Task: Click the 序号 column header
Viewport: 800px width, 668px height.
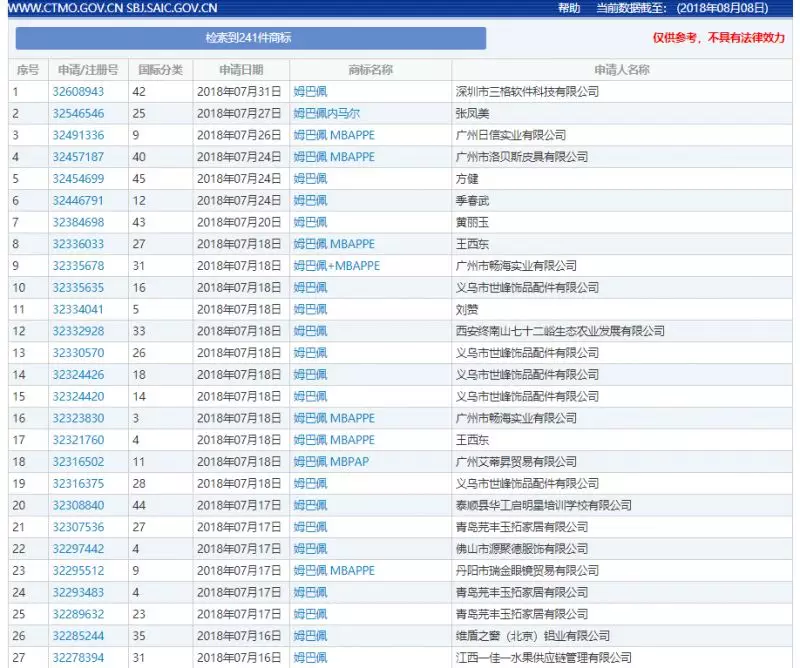Action: pos(28,70)
